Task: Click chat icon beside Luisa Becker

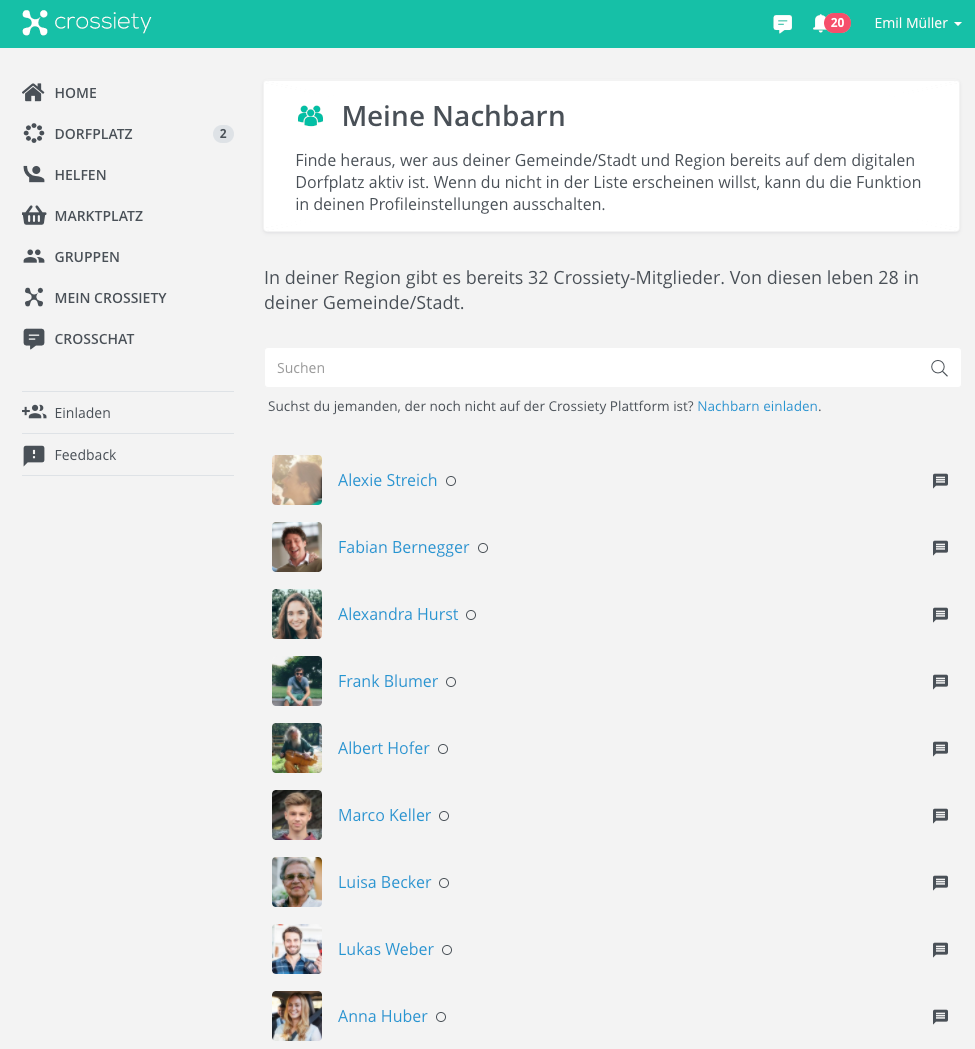Action: pyautogui.click(x=940, y=882)
